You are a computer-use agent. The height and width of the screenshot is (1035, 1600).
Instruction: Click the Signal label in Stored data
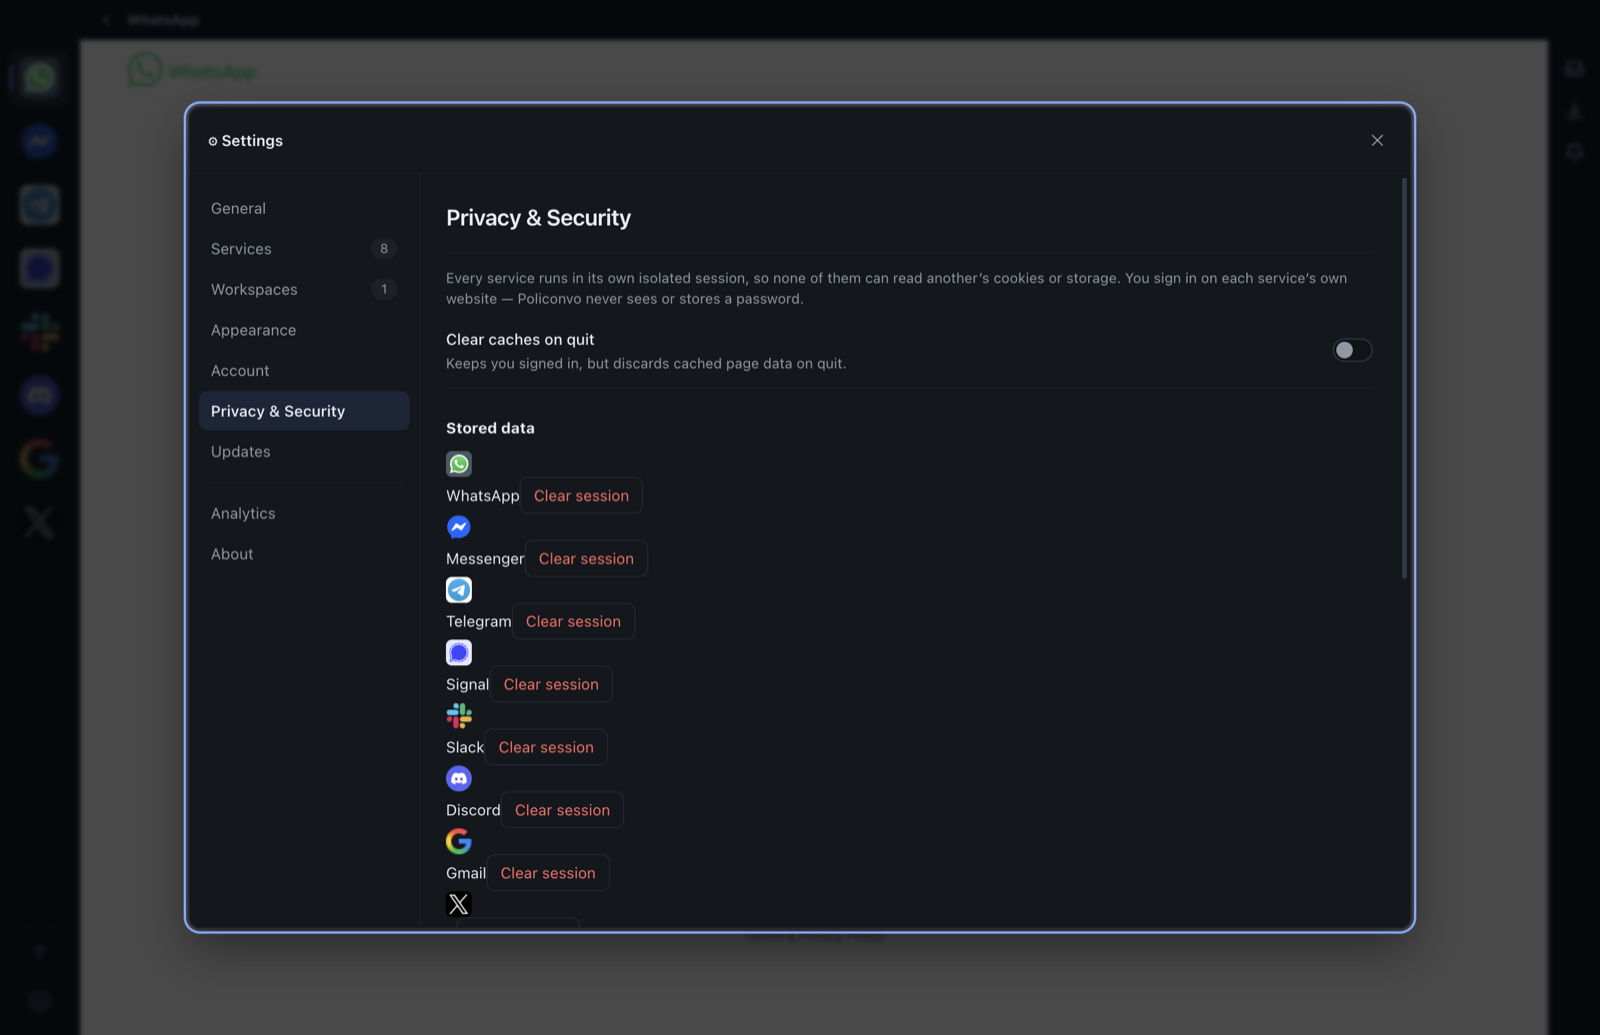point(468,685)
